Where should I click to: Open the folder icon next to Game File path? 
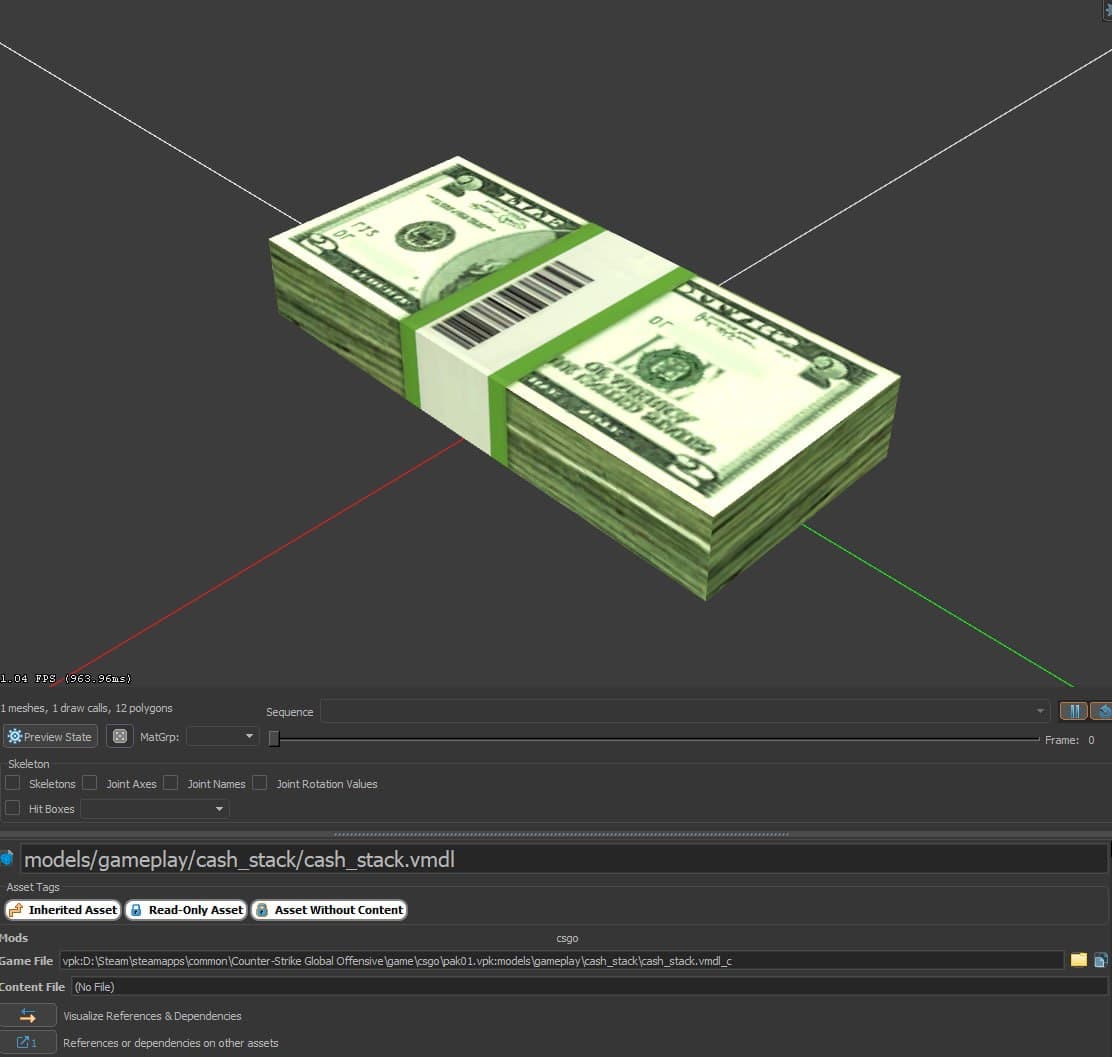(1077, 960)
